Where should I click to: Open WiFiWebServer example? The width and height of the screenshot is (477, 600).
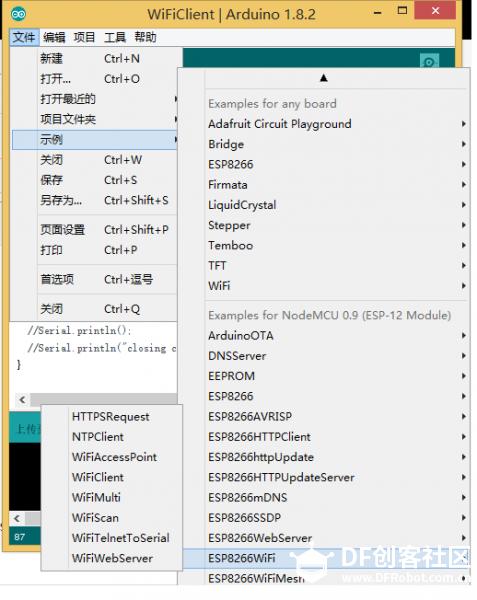point(111,559)
